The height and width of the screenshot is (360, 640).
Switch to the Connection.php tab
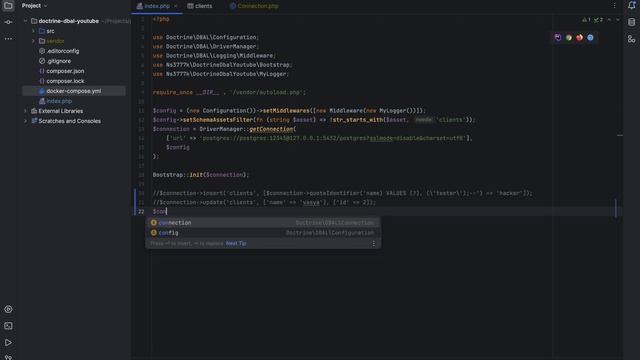click(x=254, y=6)
